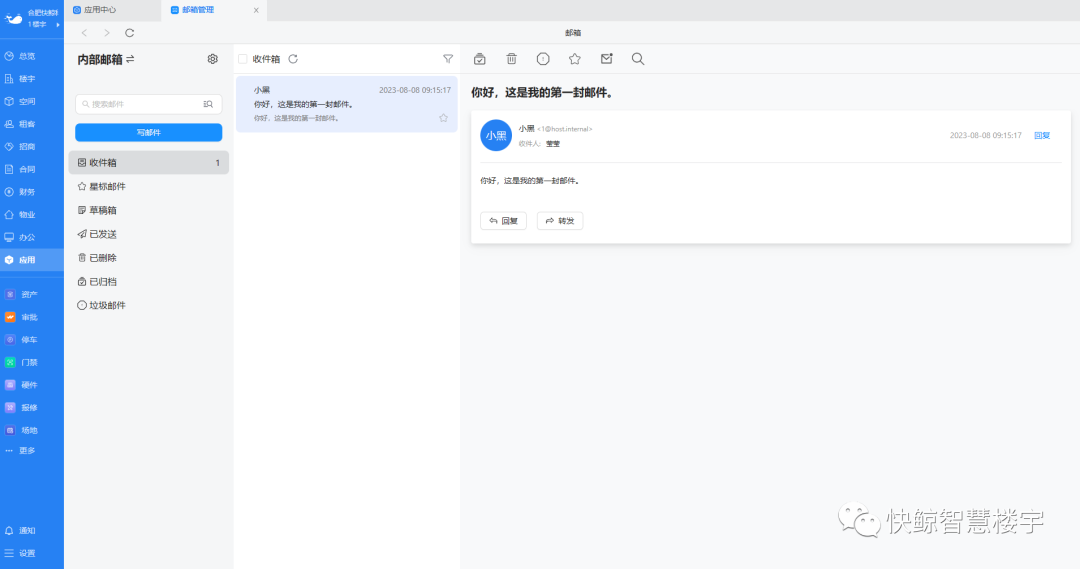Screen dimensions: 1080x569
Task: Open the mailbox settings gear
Action: pos(212,59)
